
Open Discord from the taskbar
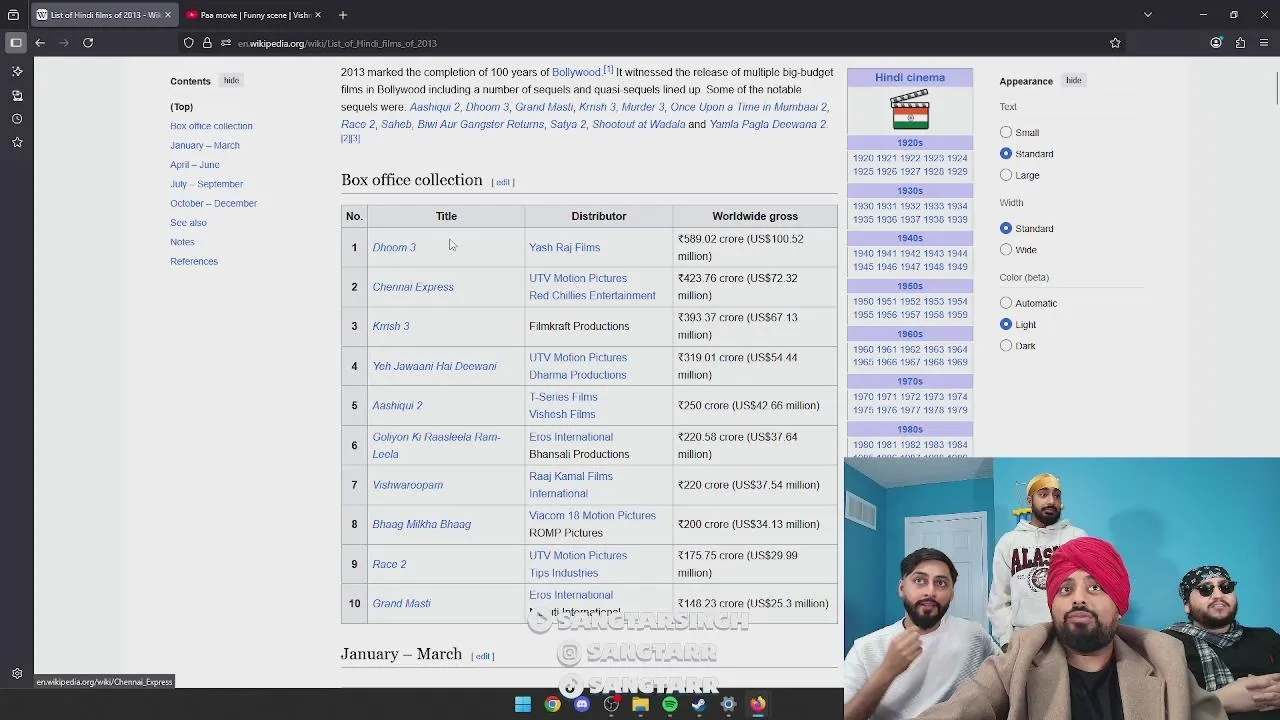(582, 705)
